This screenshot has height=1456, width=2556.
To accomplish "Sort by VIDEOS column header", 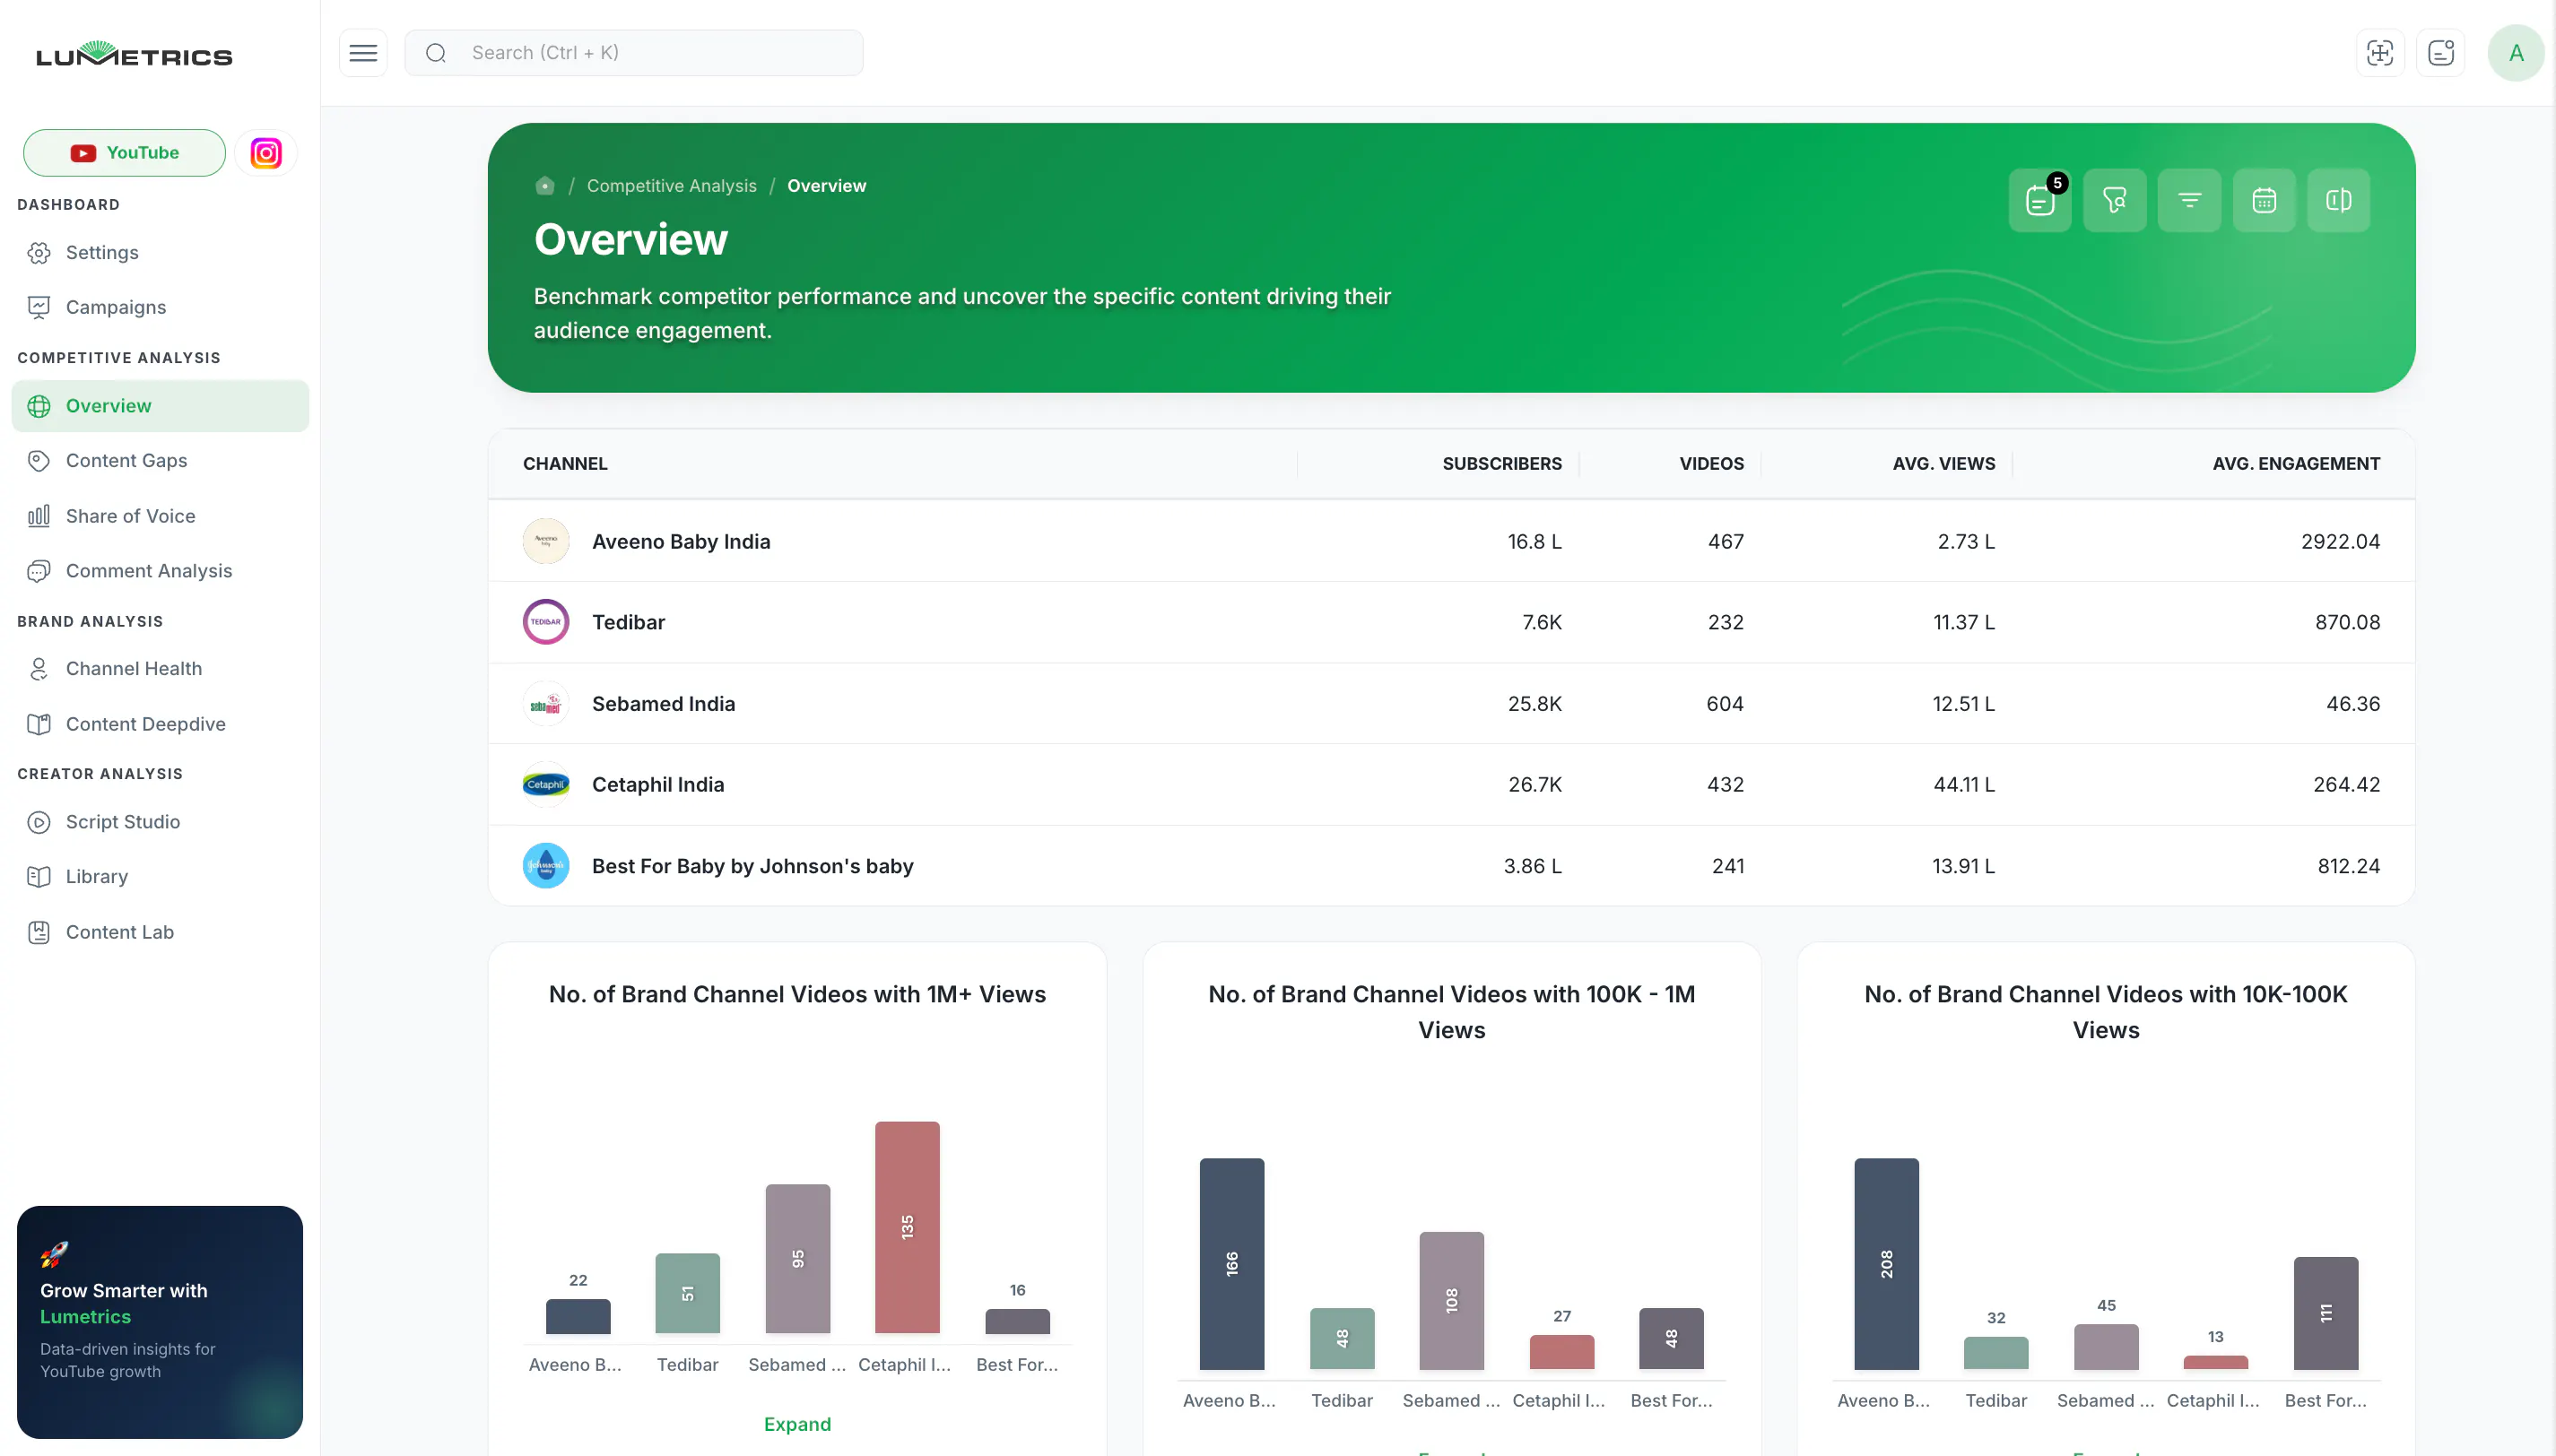I will pos(1711,464).
